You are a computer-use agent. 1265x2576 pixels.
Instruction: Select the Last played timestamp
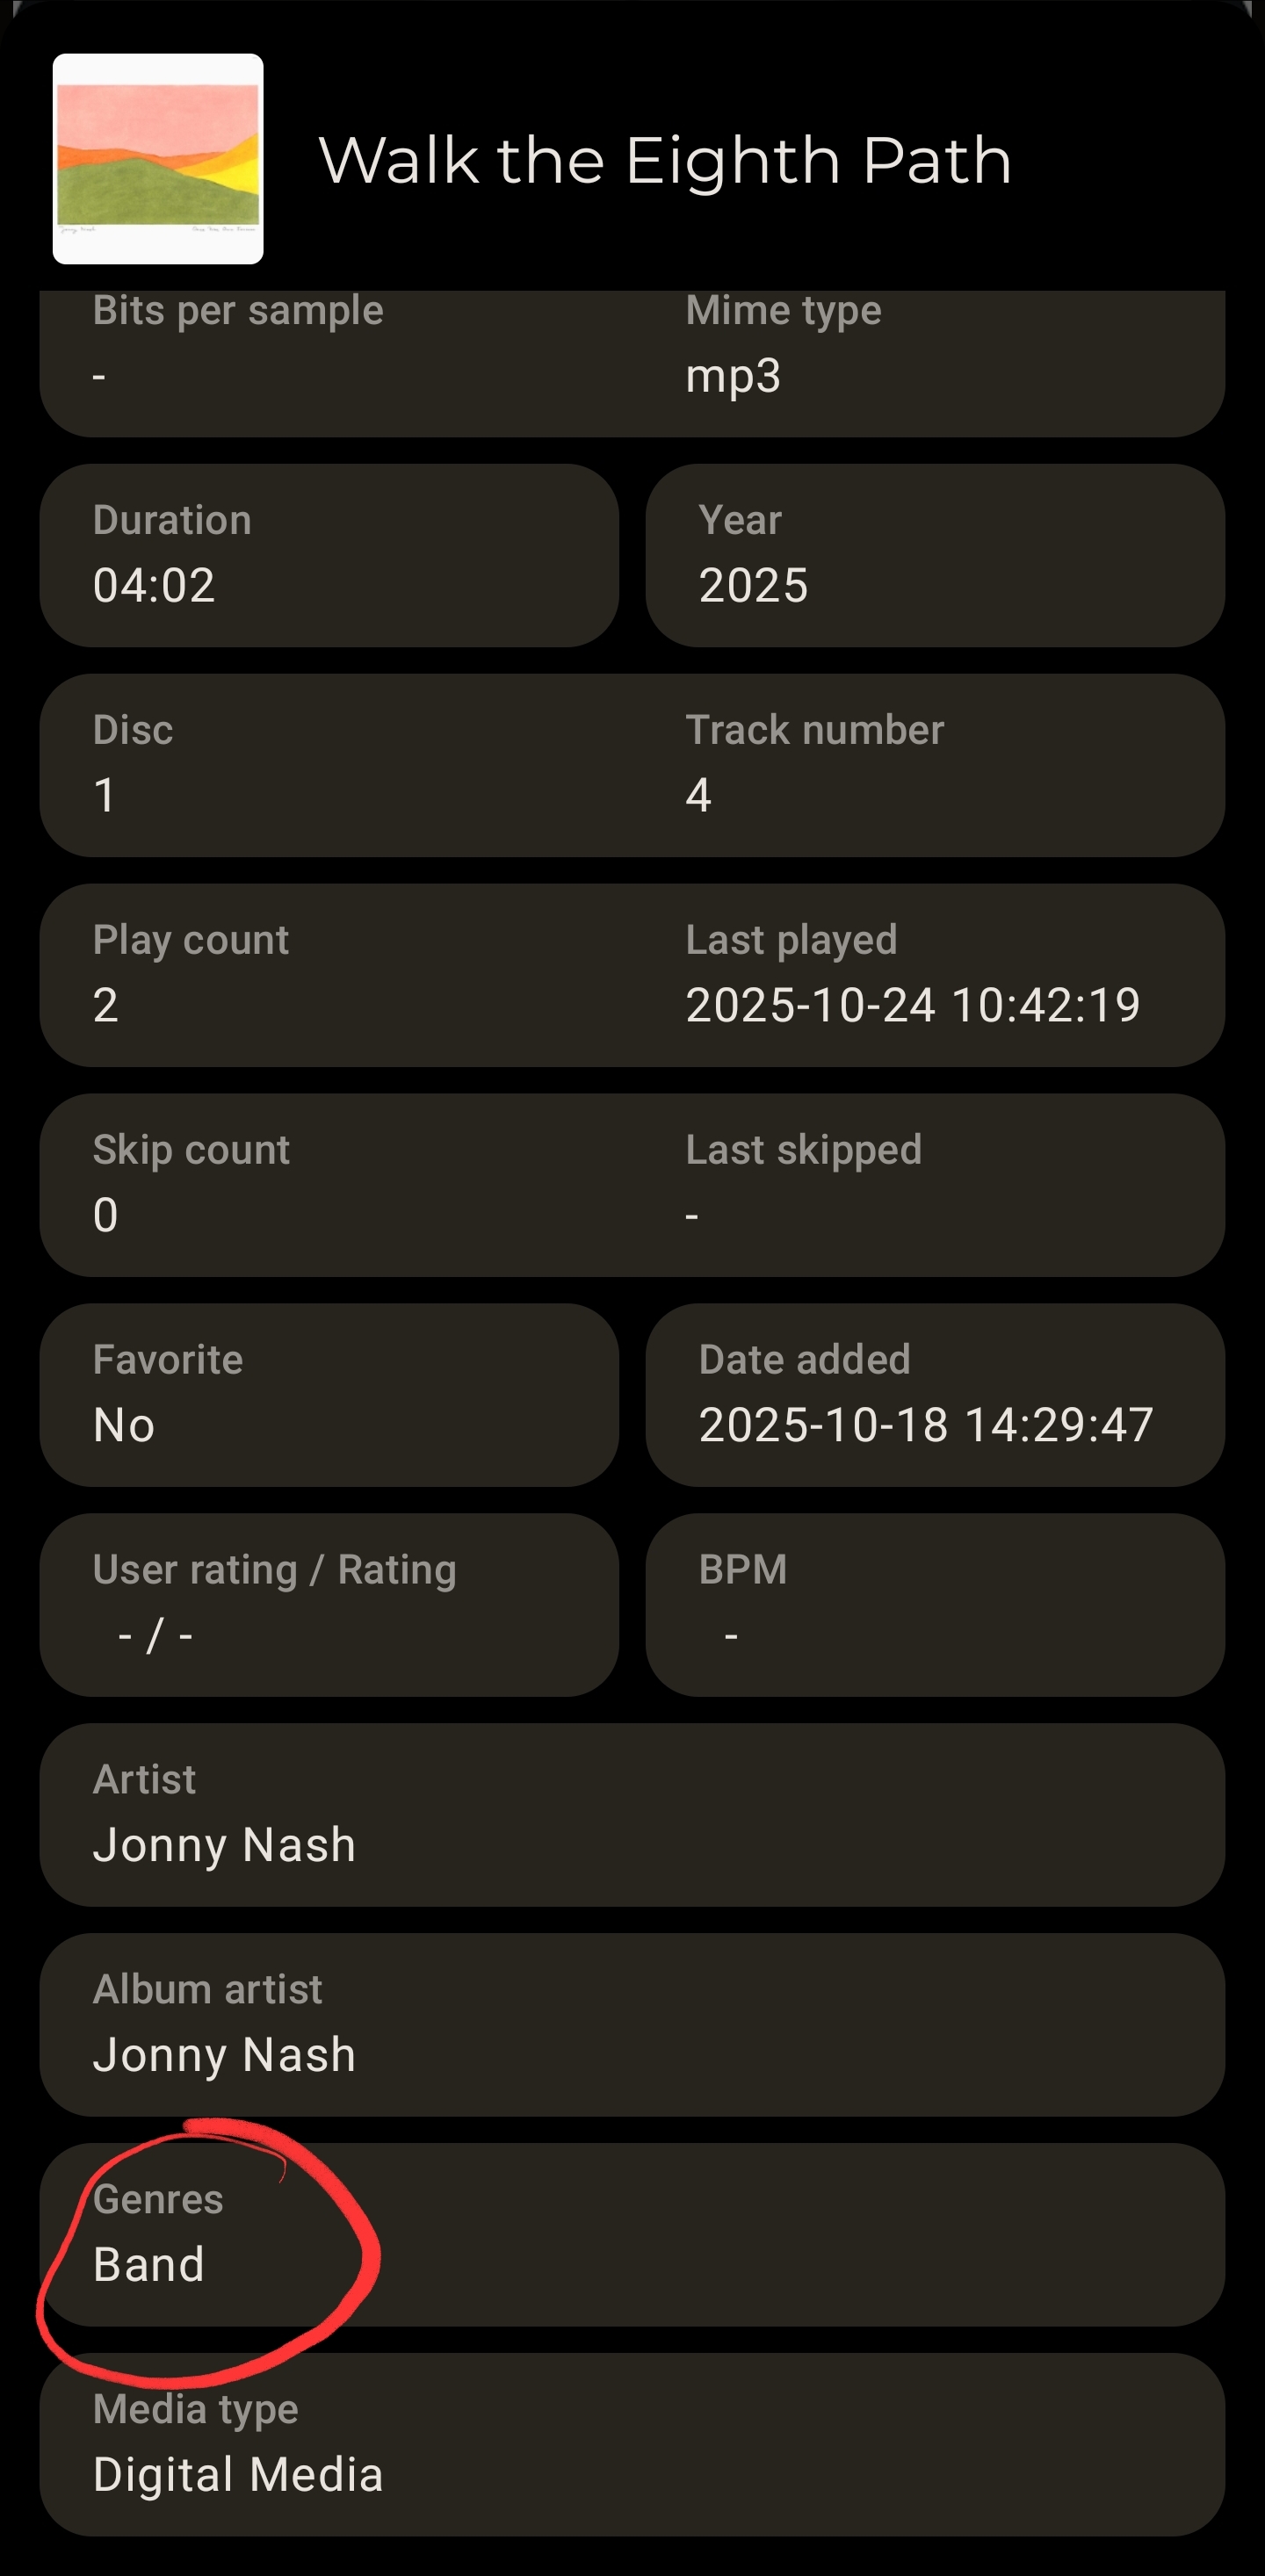[x=912, y=1005]
